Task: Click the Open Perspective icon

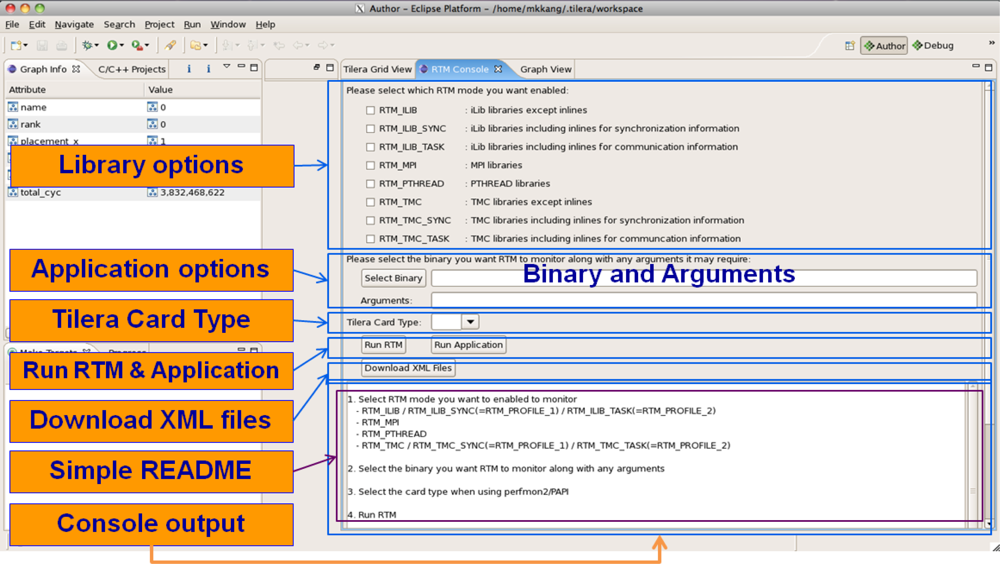Action: (849, 45)
